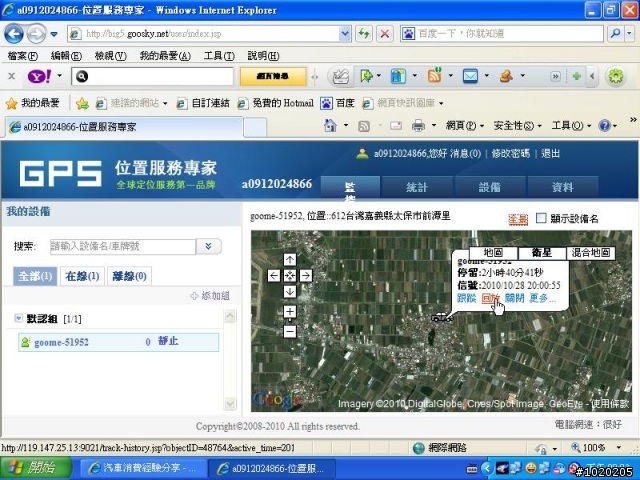
Task: Click the 跟蹤 link in the map popup
Action: (467, 298)
